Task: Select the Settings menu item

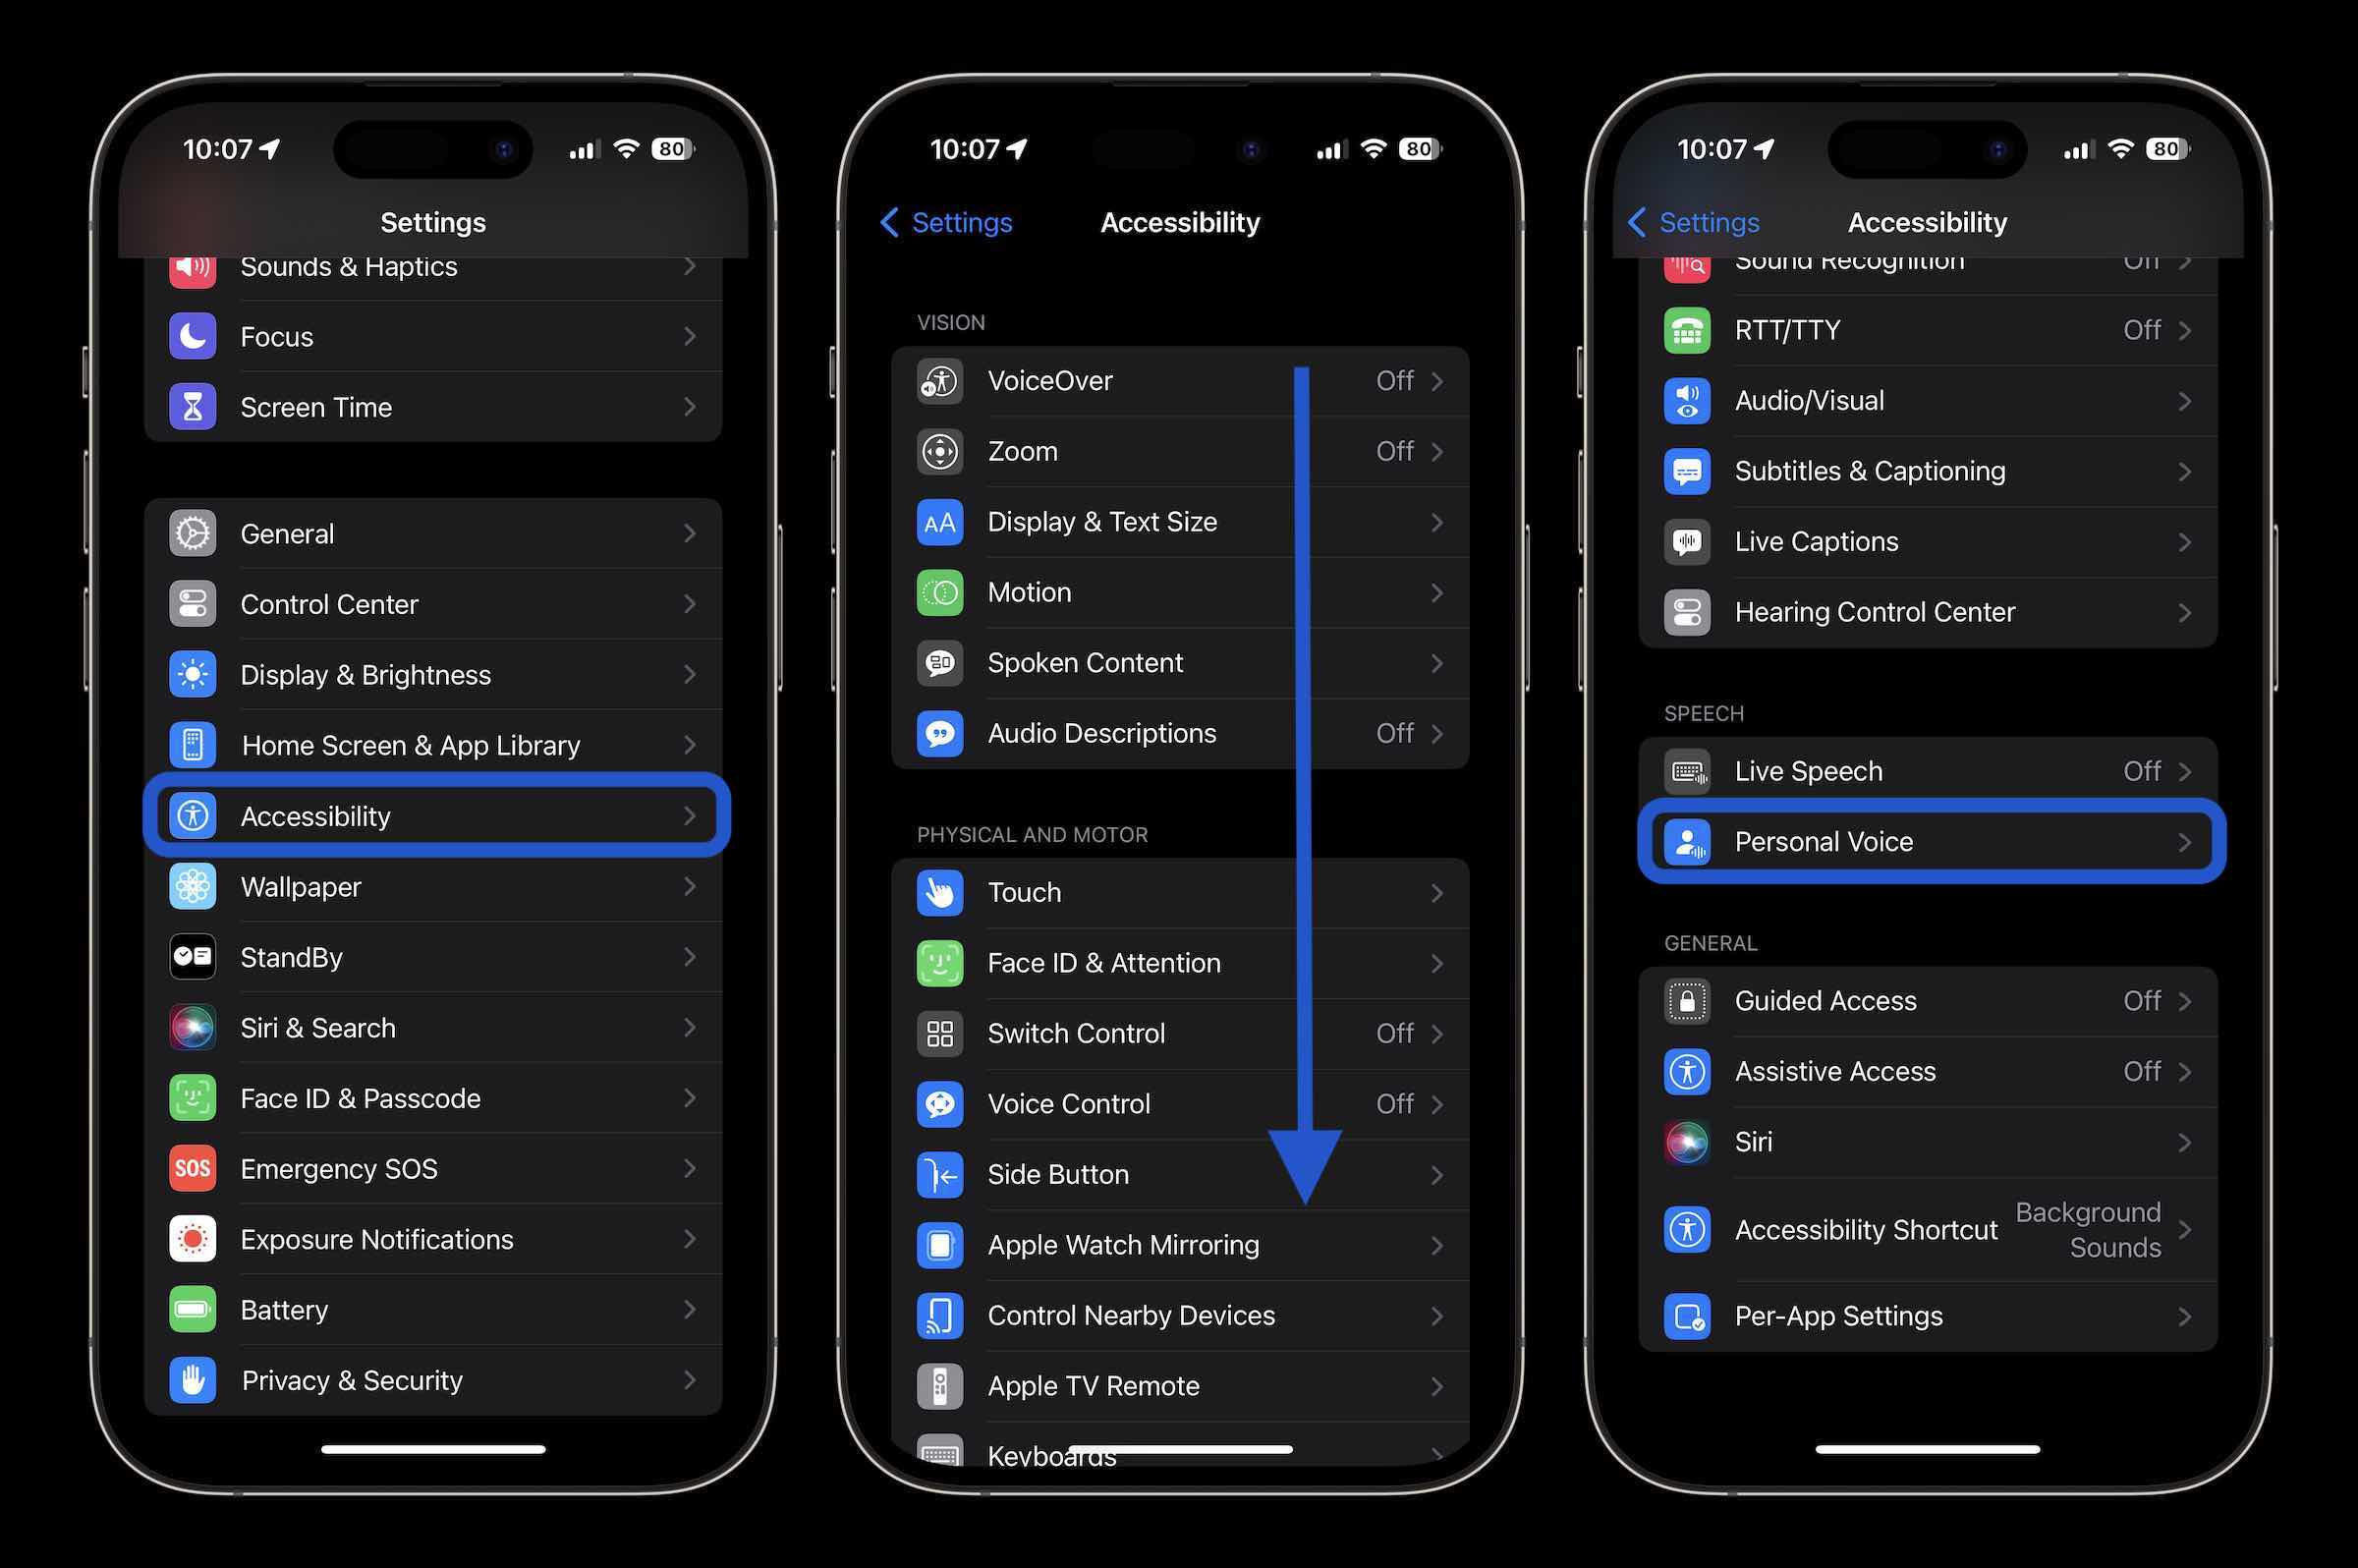Action: pos(432,220)
